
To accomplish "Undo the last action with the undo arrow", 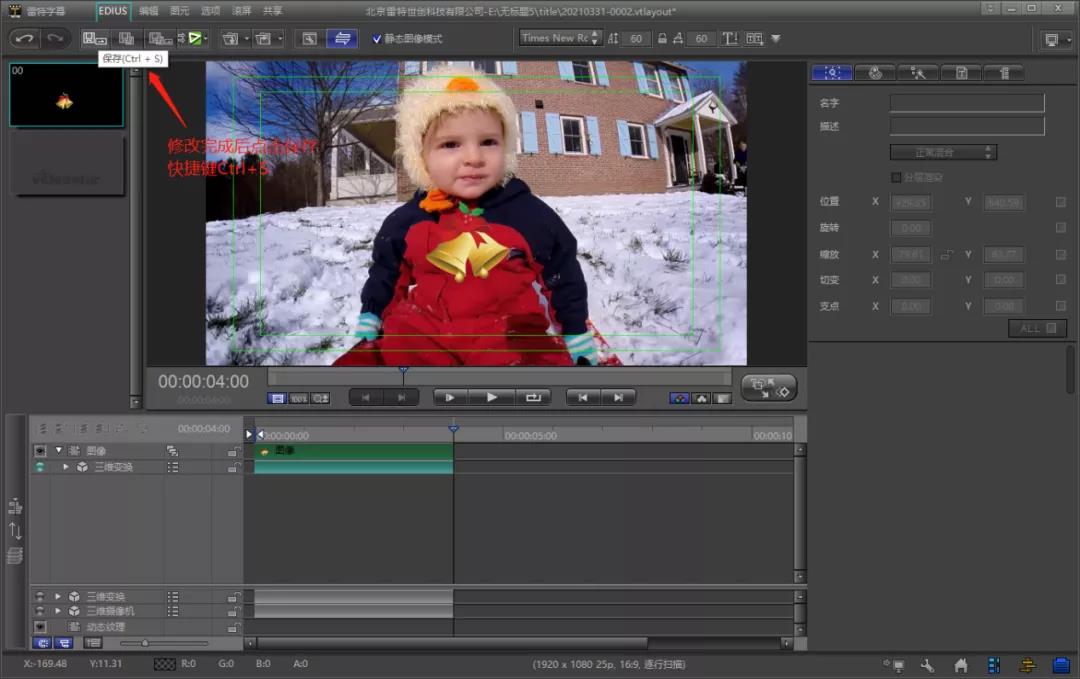I will pyautogui.click(x=25, y=39).
